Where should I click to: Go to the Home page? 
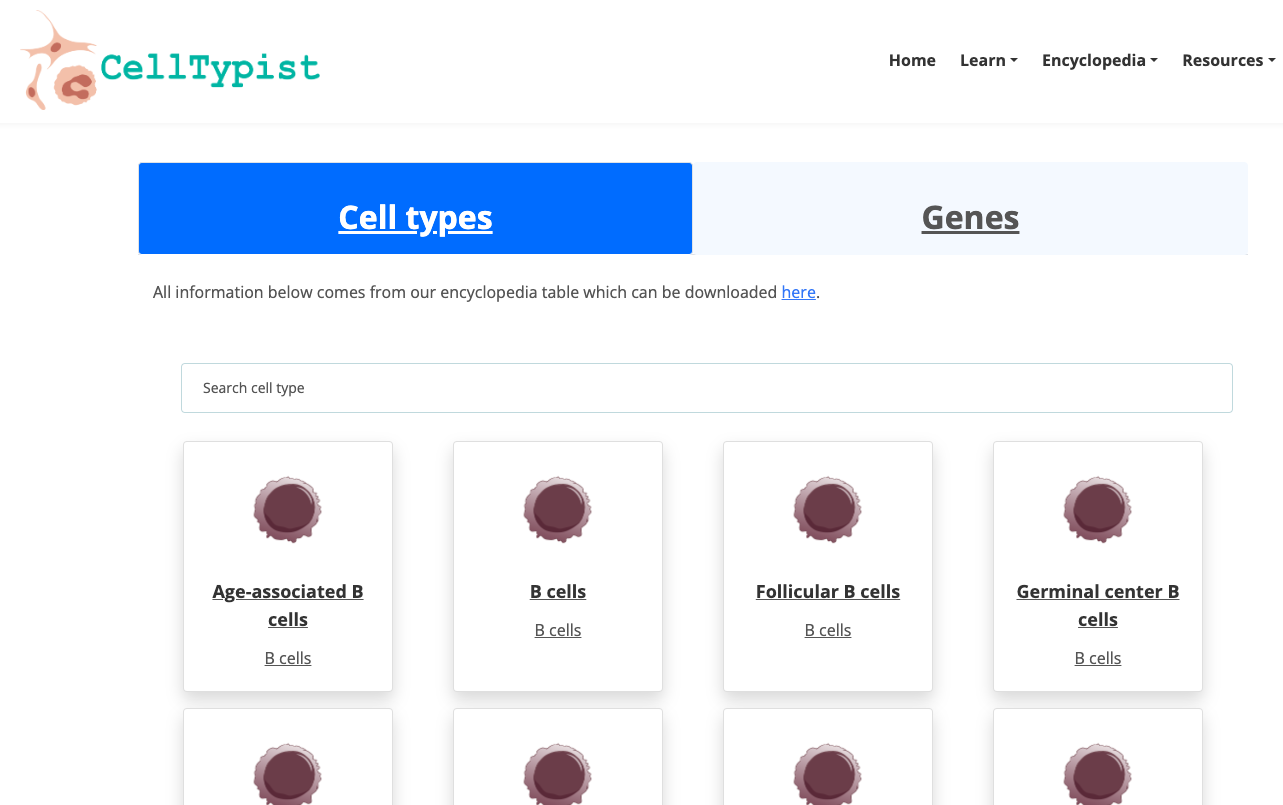912,60
